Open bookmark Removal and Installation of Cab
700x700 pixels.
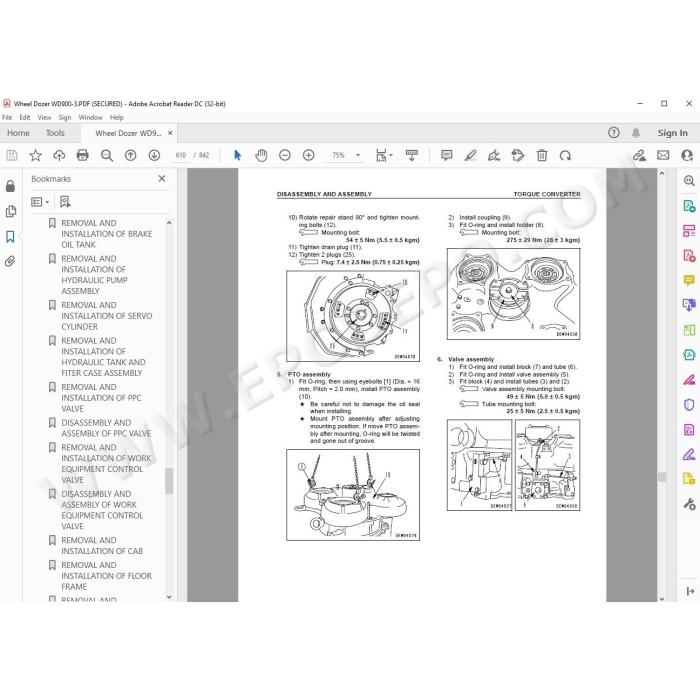pyautogui.click(x=102, y=546)
